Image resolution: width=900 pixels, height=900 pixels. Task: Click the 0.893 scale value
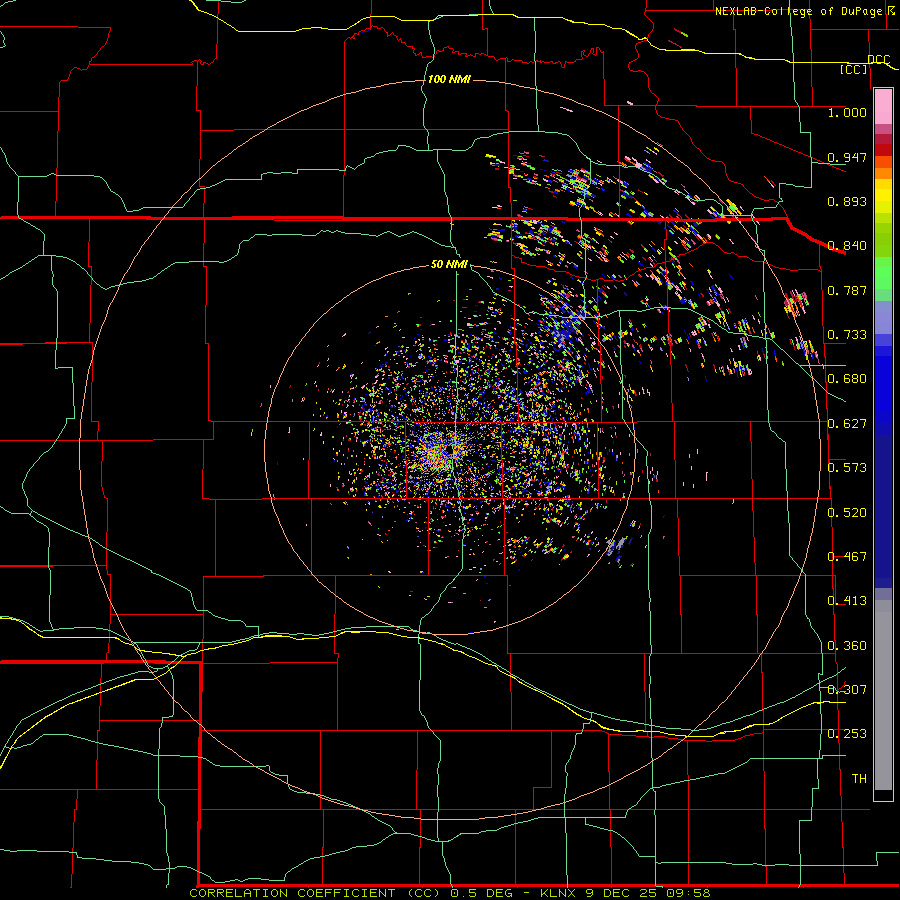coord(847,201)
